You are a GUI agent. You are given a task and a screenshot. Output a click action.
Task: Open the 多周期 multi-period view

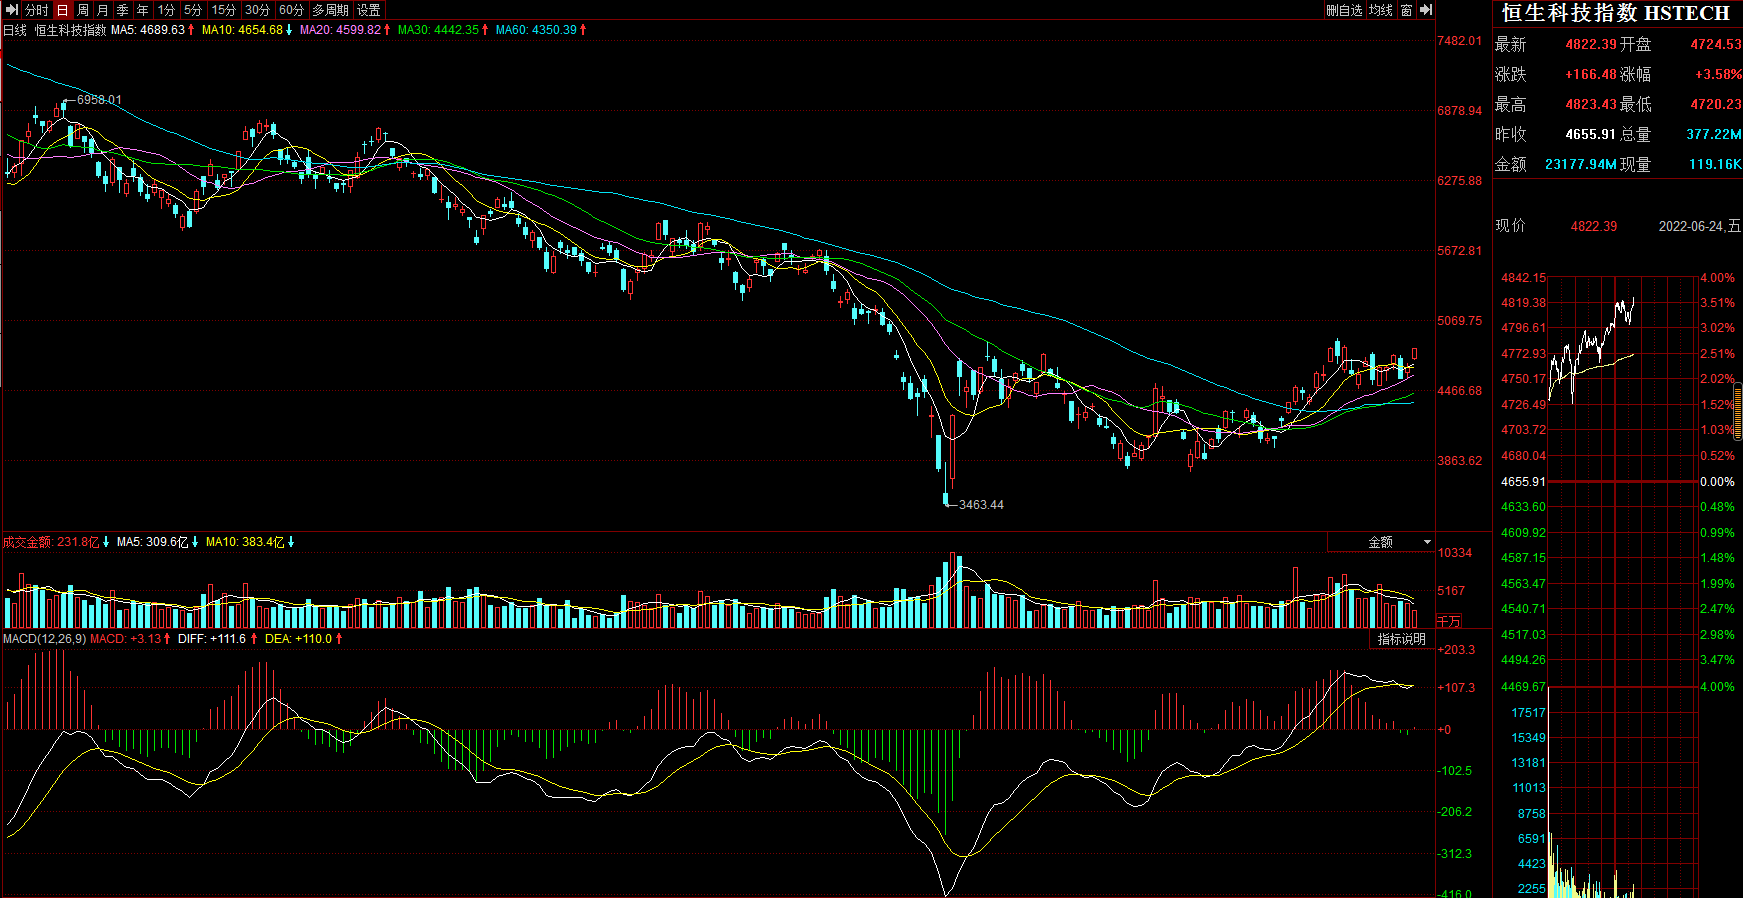(331, 10)
